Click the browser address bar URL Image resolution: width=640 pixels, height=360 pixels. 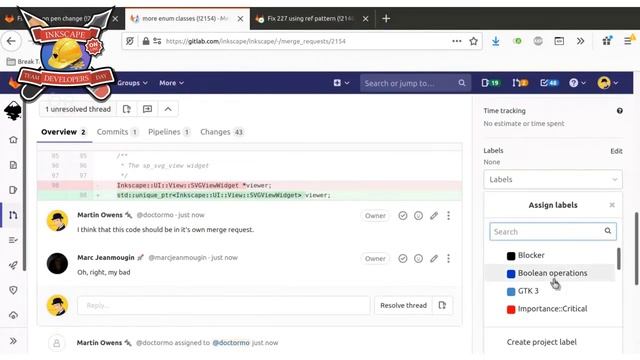(256, 41)
